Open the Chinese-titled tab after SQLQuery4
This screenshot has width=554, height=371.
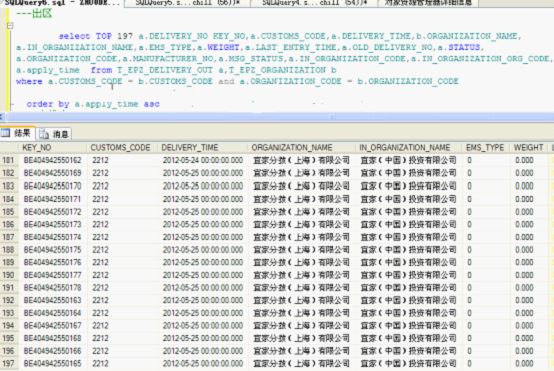[x=428, y=3]
